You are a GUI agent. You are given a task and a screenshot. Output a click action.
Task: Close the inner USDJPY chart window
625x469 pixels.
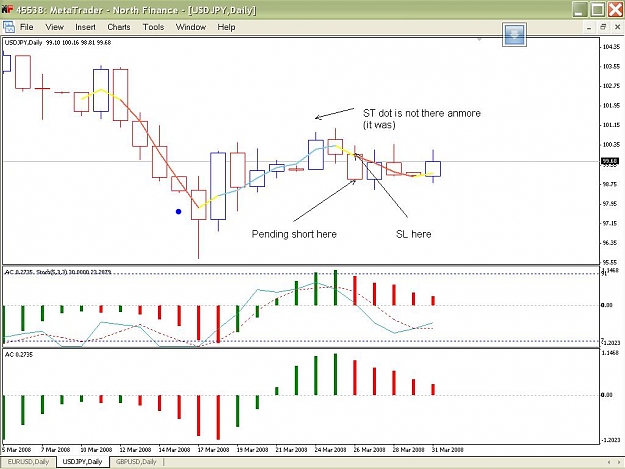click(x=617, y=27)
